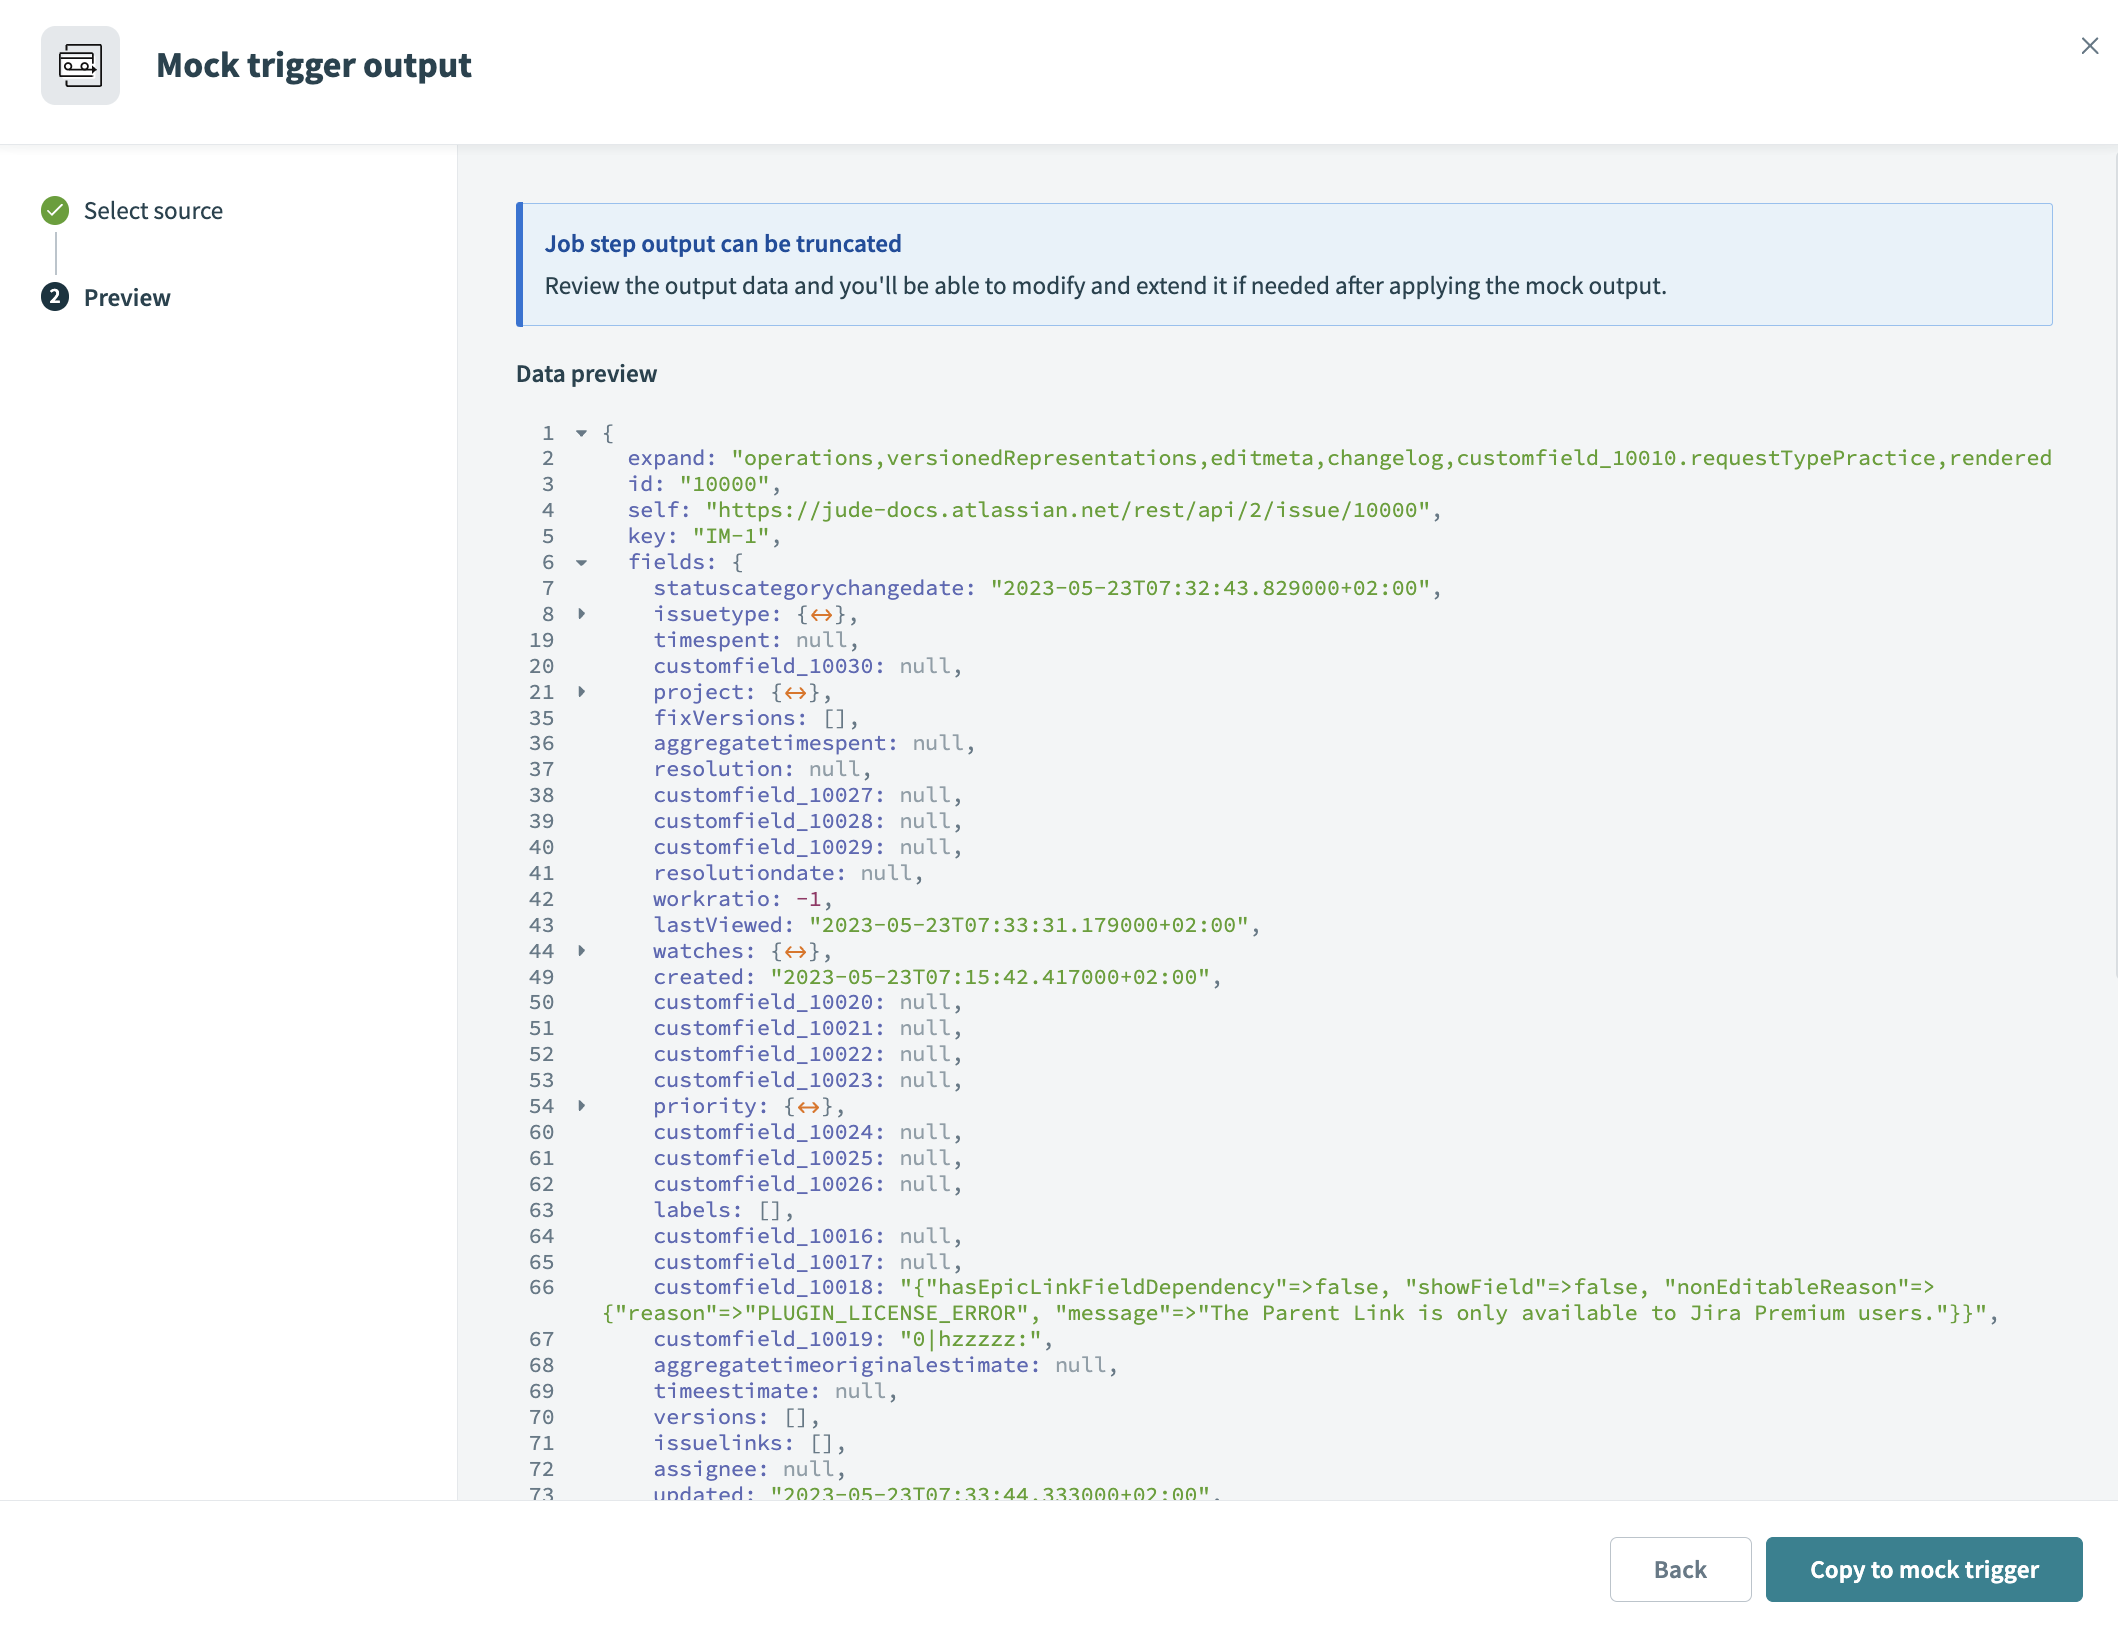Click the self URL value on line 4
This screenshot has width=2118, height=1626.
pos(1068,510)
